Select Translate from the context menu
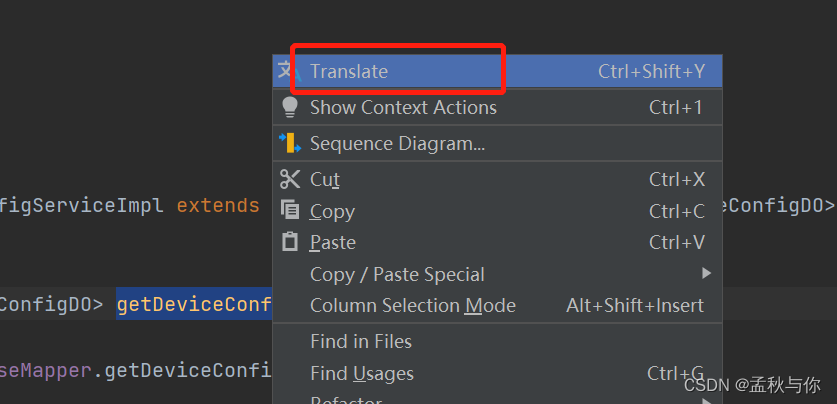Image resolution: width=837 pixels, height=404 pixels. coord(349,71)
